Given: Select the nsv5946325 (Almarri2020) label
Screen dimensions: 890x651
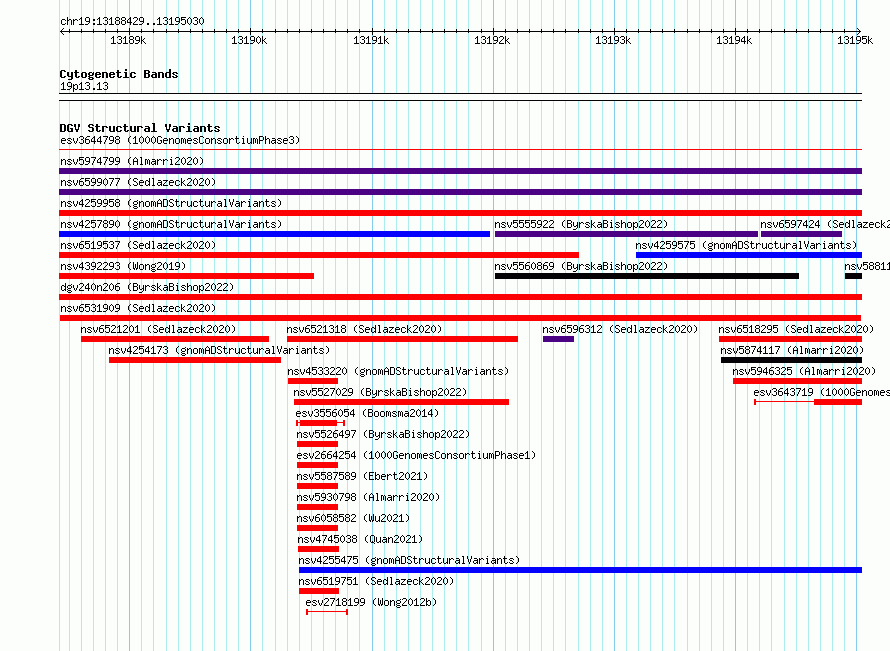Looking at the screenshot, I should coord(804,371).
